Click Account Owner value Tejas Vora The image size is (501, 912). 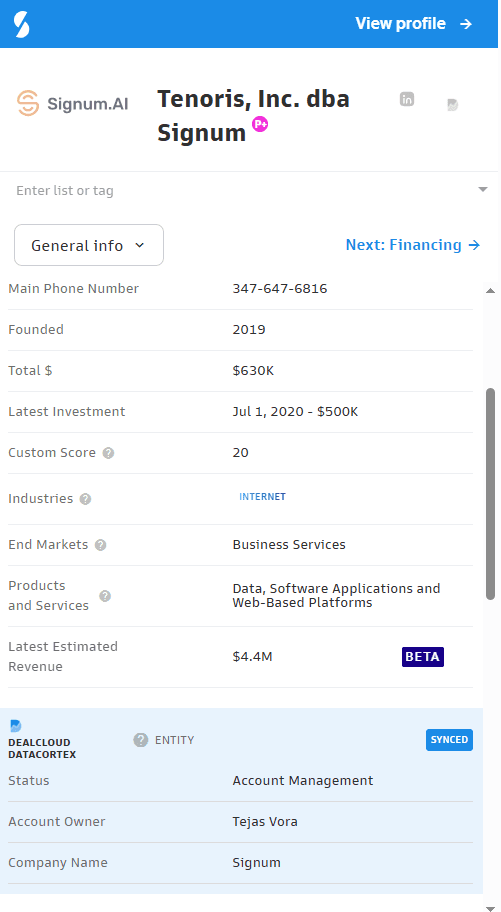point(265,822)
